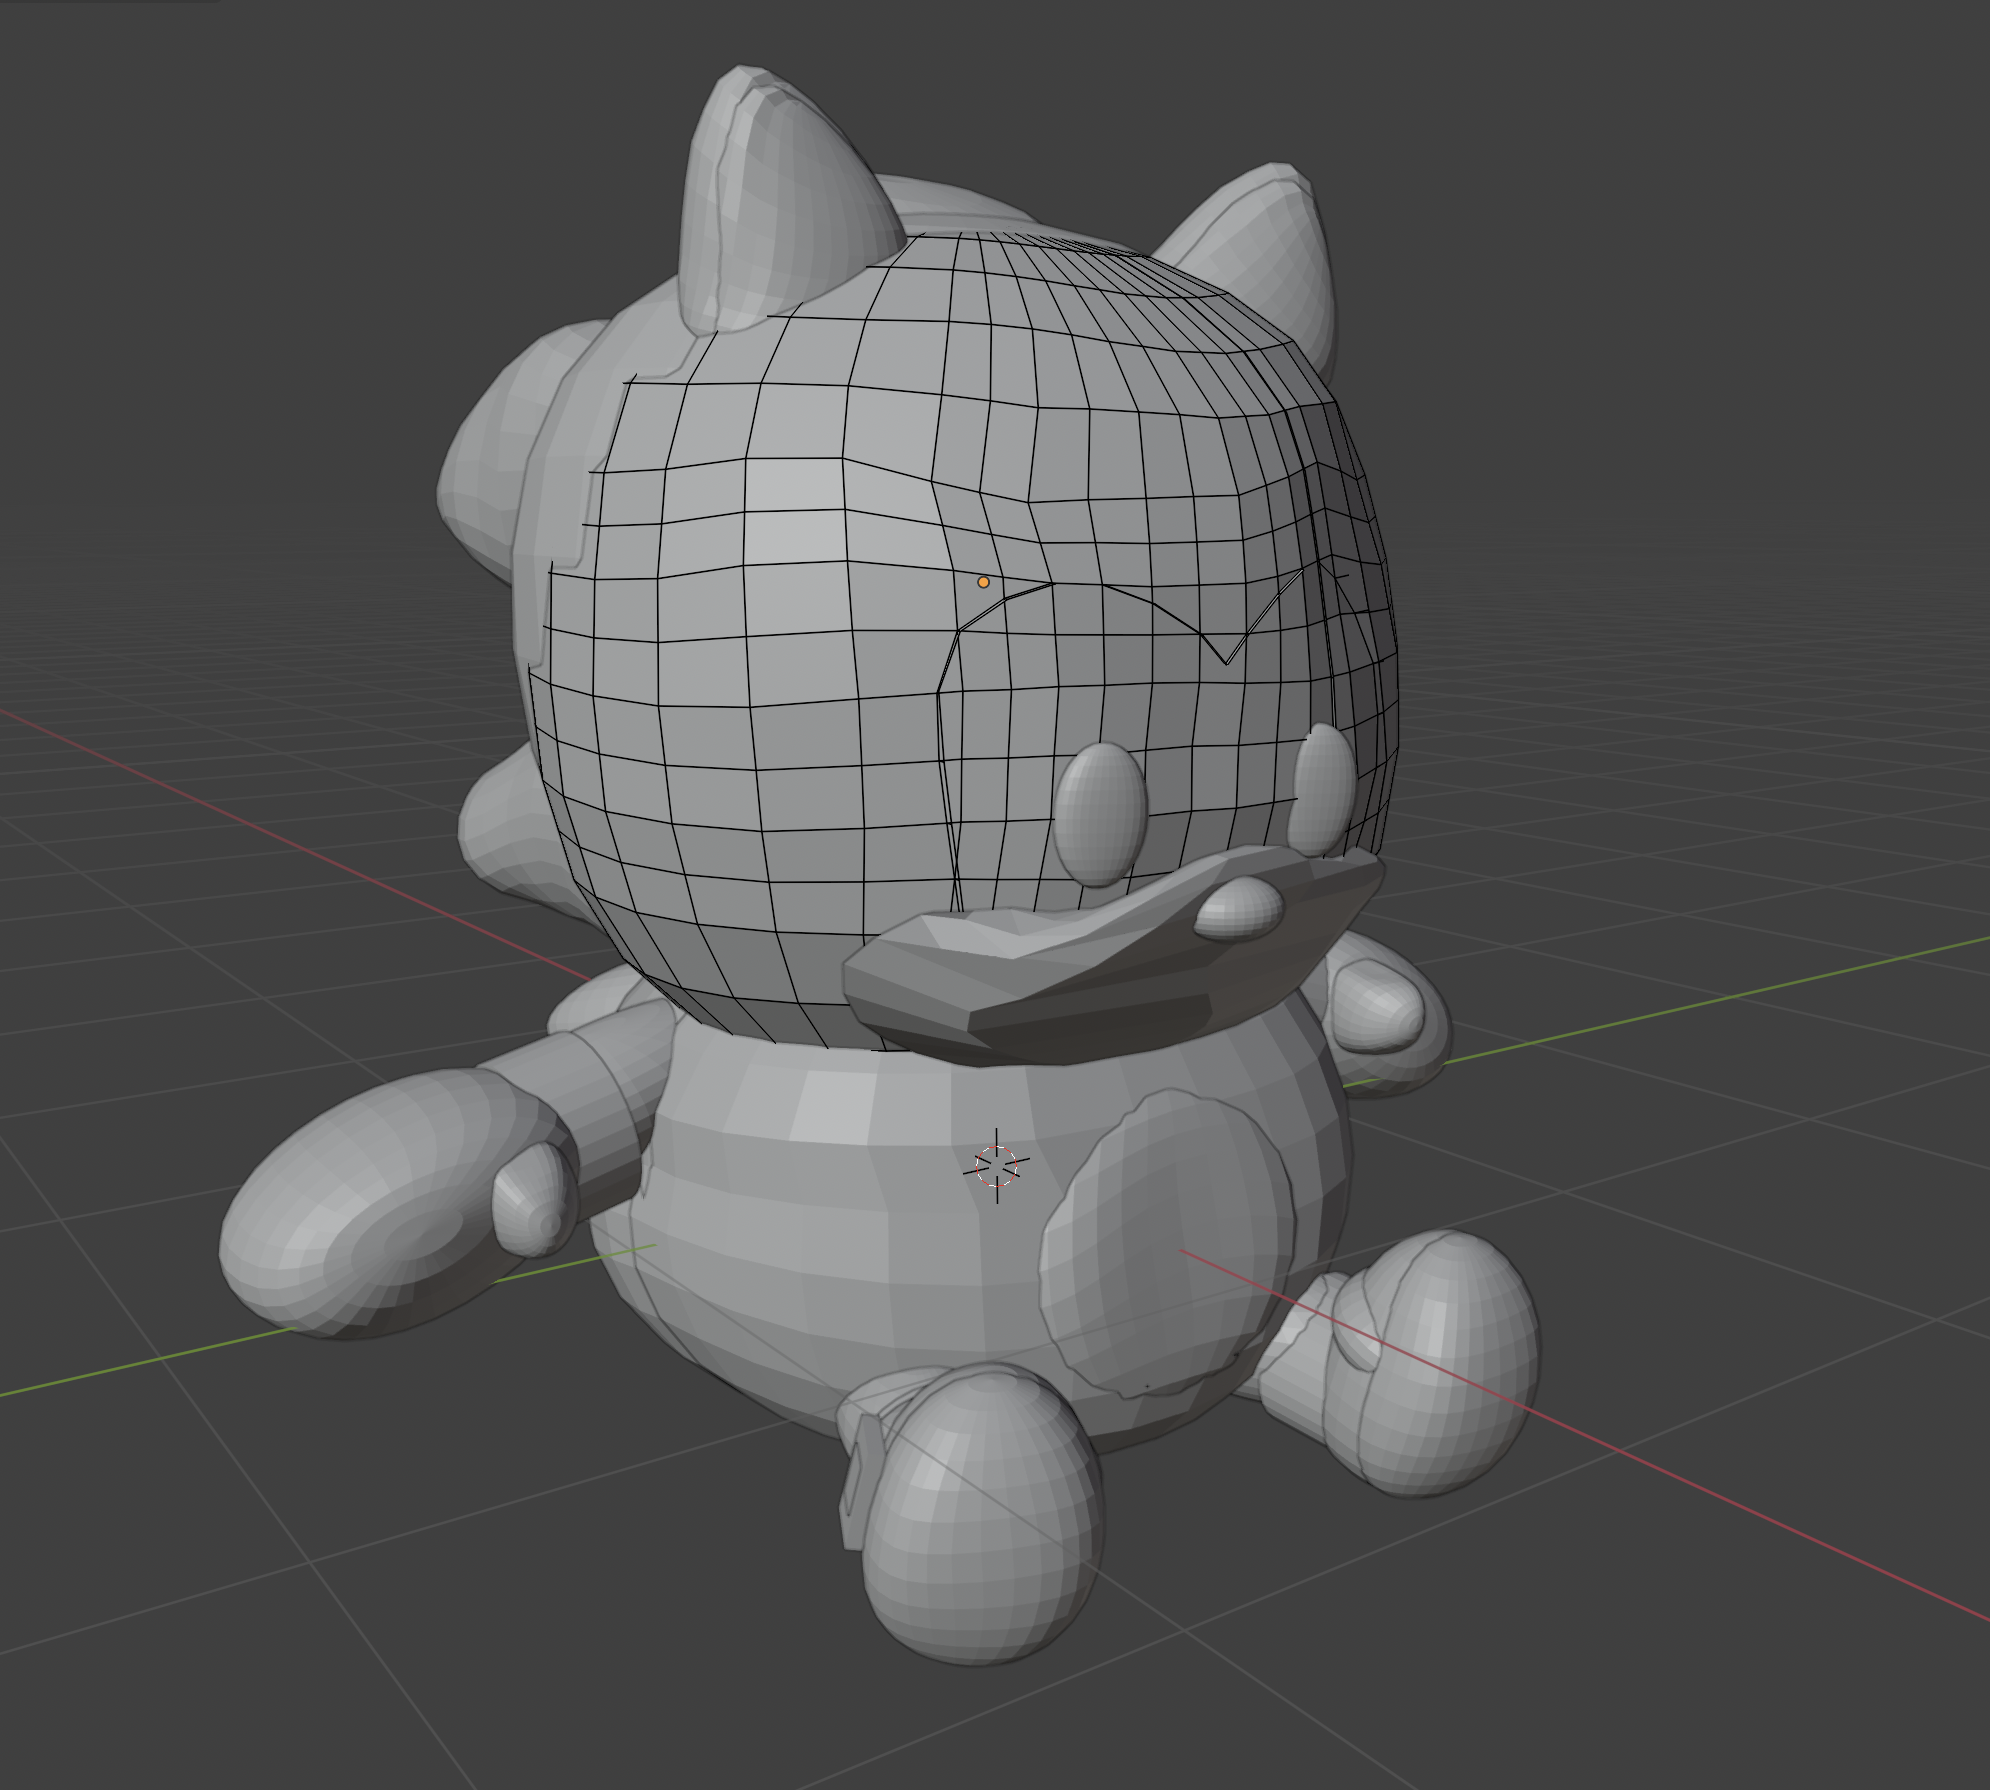
Task: Select the thumb on the extended hand
Action: [x=535, y=1200]
